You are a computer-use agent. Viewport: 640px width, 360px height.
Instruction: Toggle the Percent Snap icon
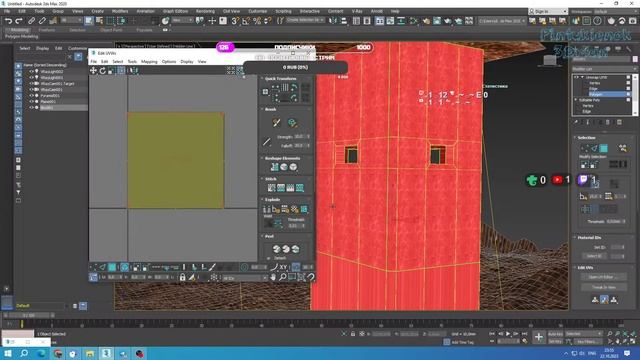257,20
